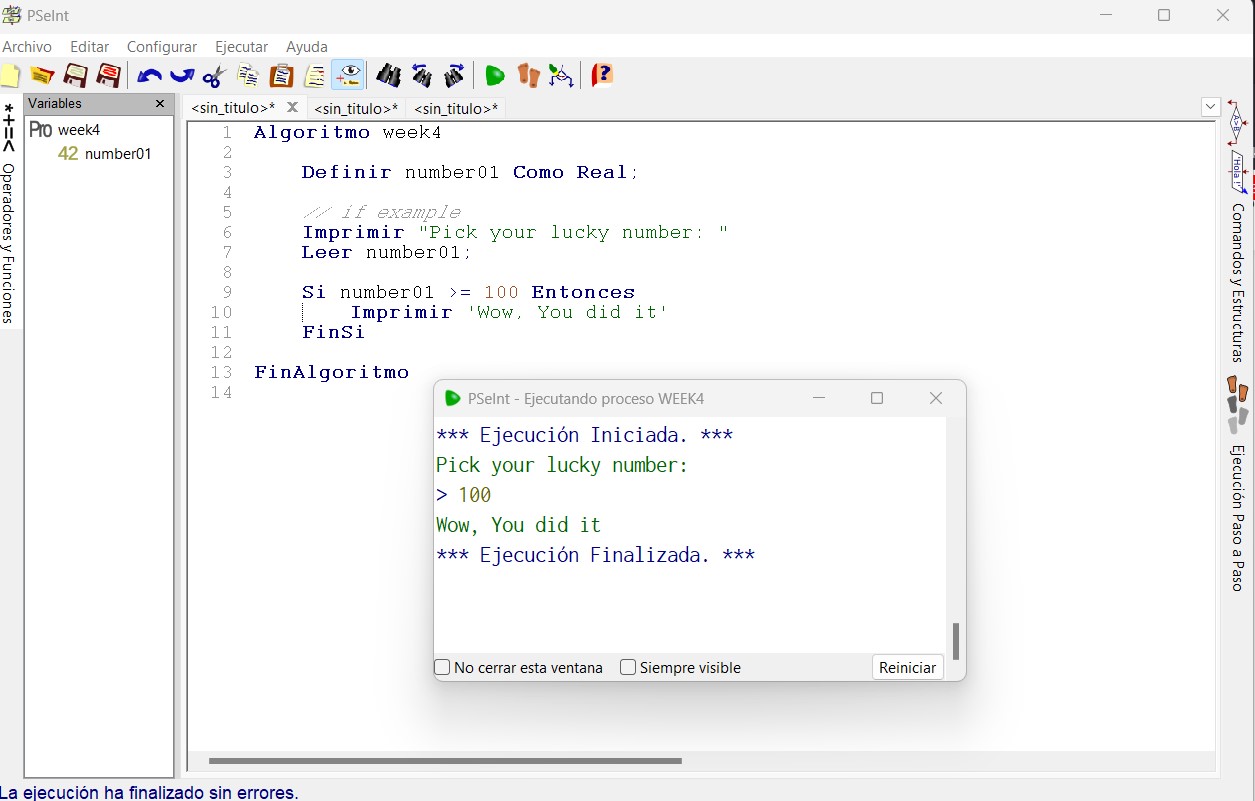Click the Definir number01 Como Real line

470,172
